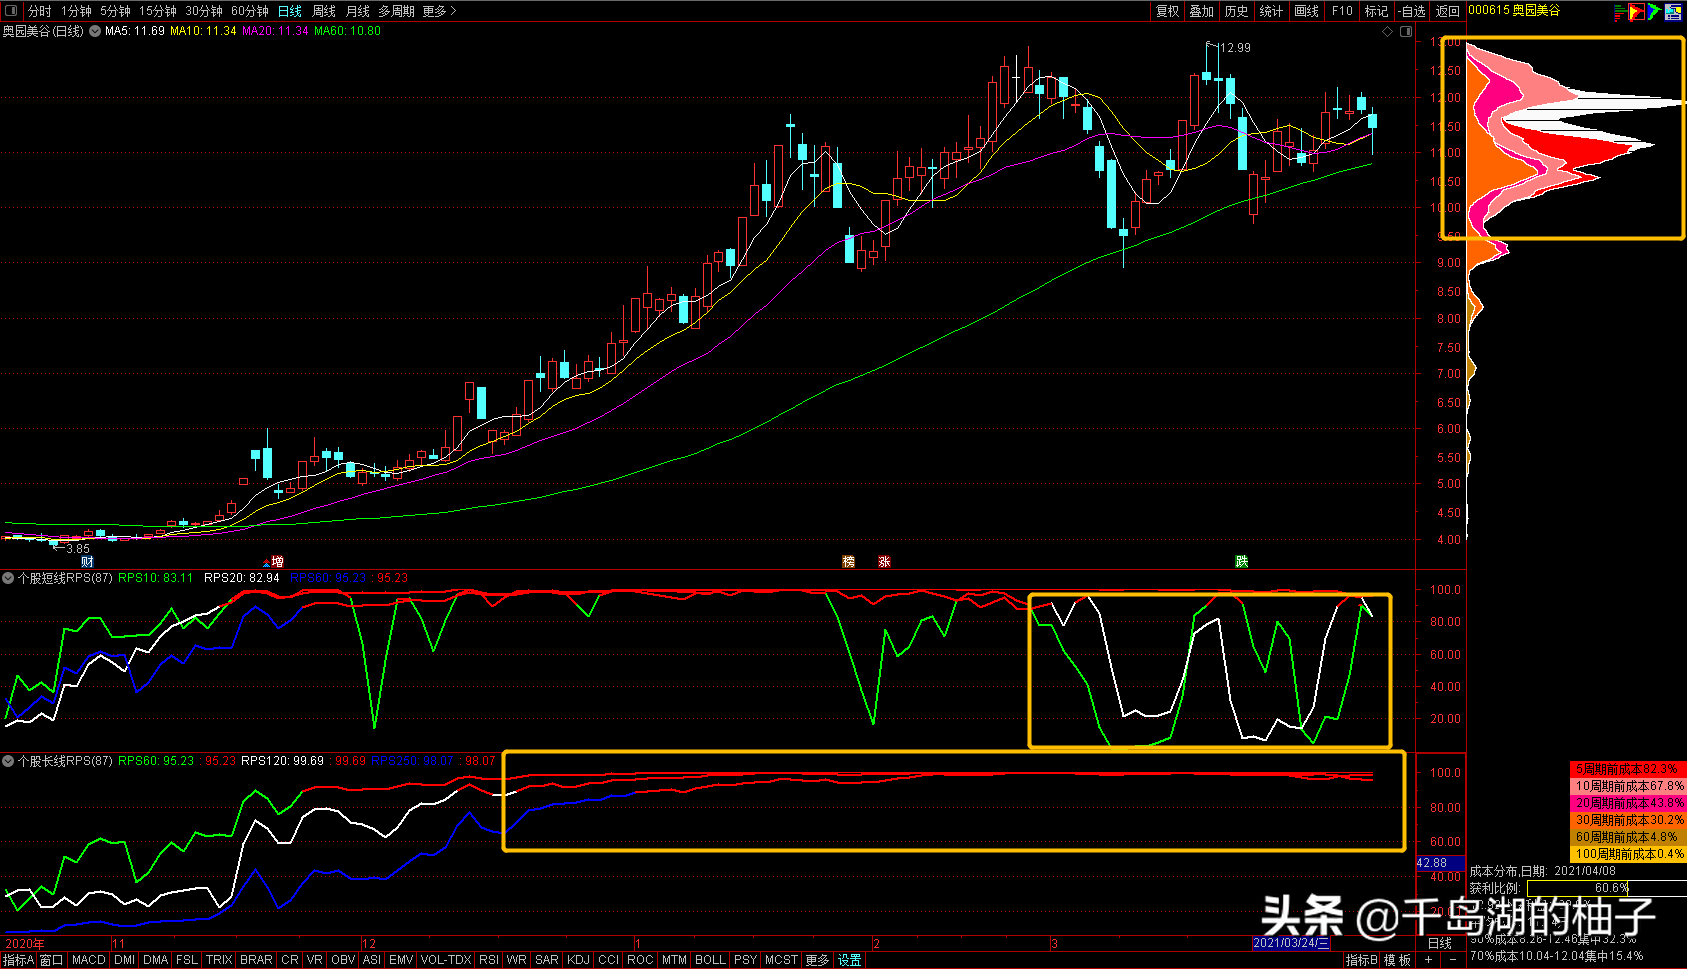Open the 更多 indicators list in bottom bar
The width and height of the screenshot is (1687, 969).
[x=817, y=960]
